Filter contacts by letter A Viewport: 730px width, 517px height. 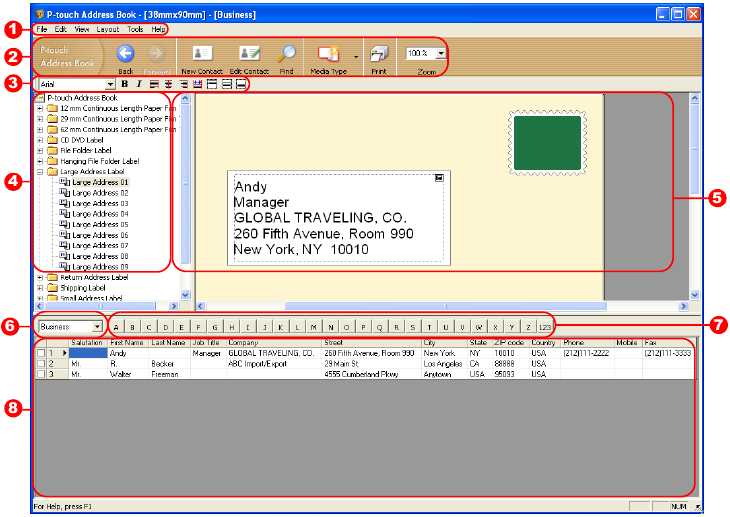coord(116,327)
